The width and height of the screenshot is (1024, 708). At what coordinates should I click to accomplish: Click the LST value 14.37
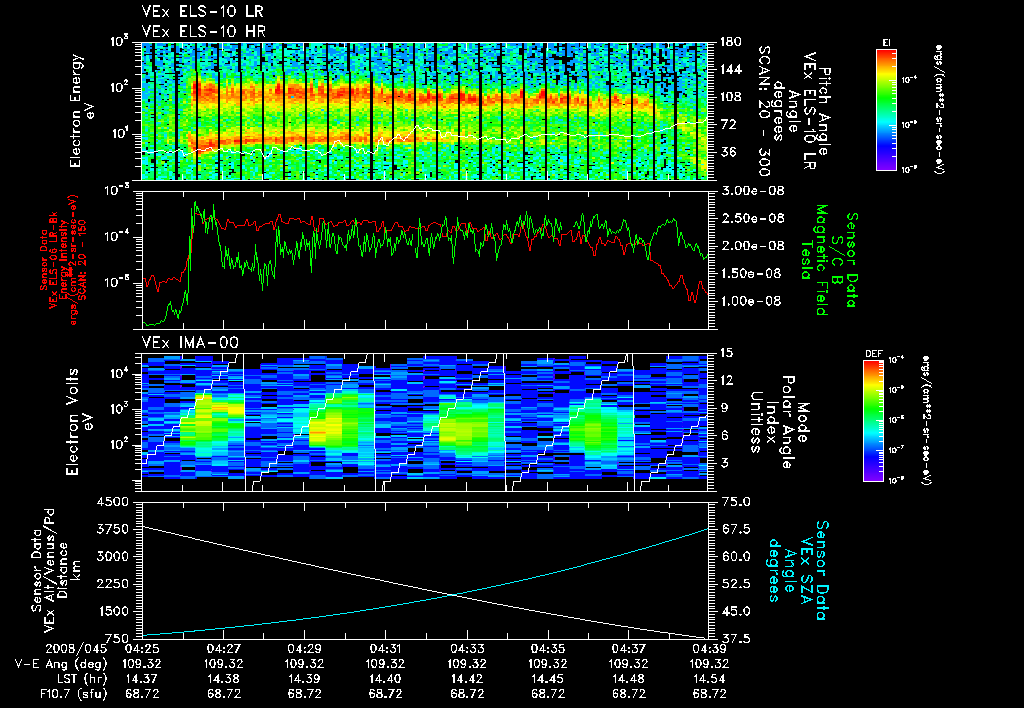142,679
